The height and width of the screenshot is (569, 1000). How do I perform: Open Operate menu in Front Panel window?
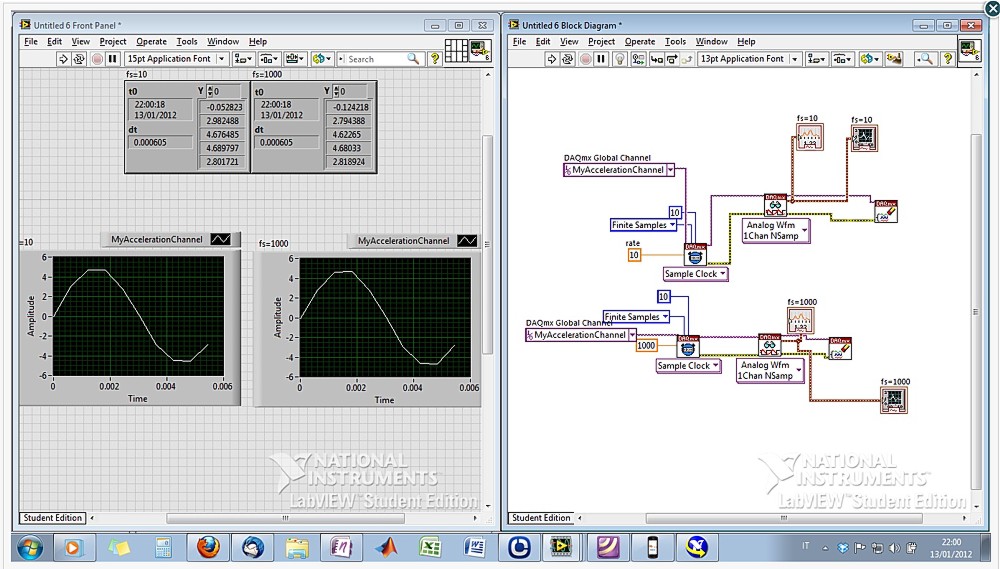pos(151,42)
